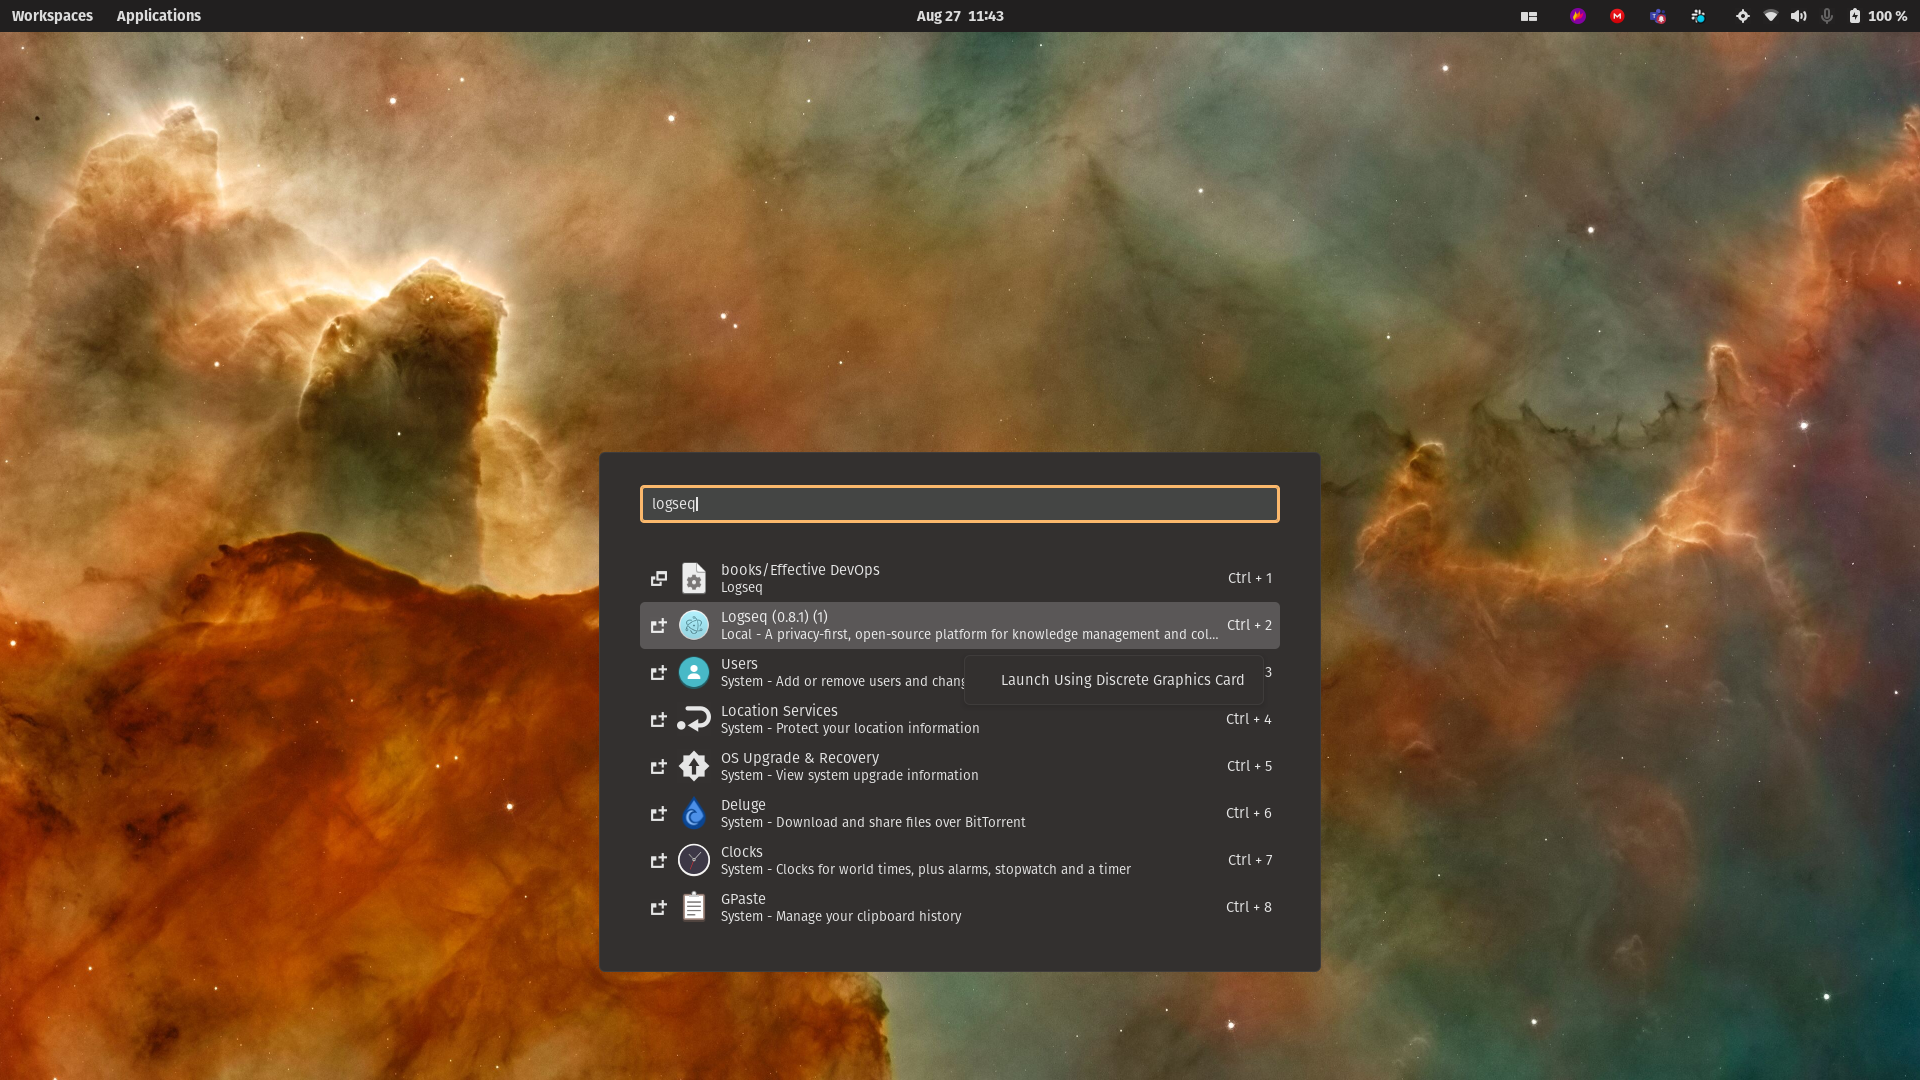Open the Workspaces menu
Image resolution: width=1920 pixels, height=1080 pixels.
(52, 16)
